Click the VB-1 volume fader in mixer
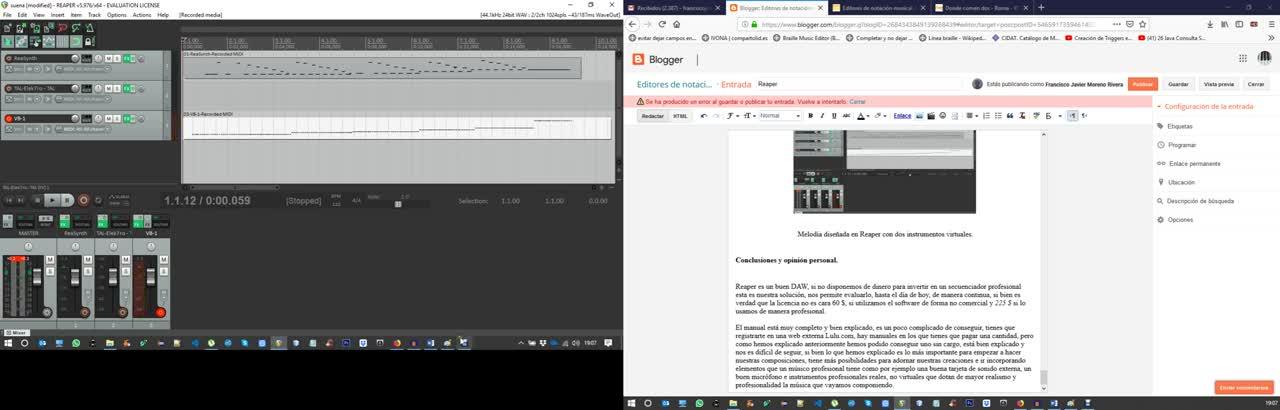1280x410 pixels. point(151,277)
